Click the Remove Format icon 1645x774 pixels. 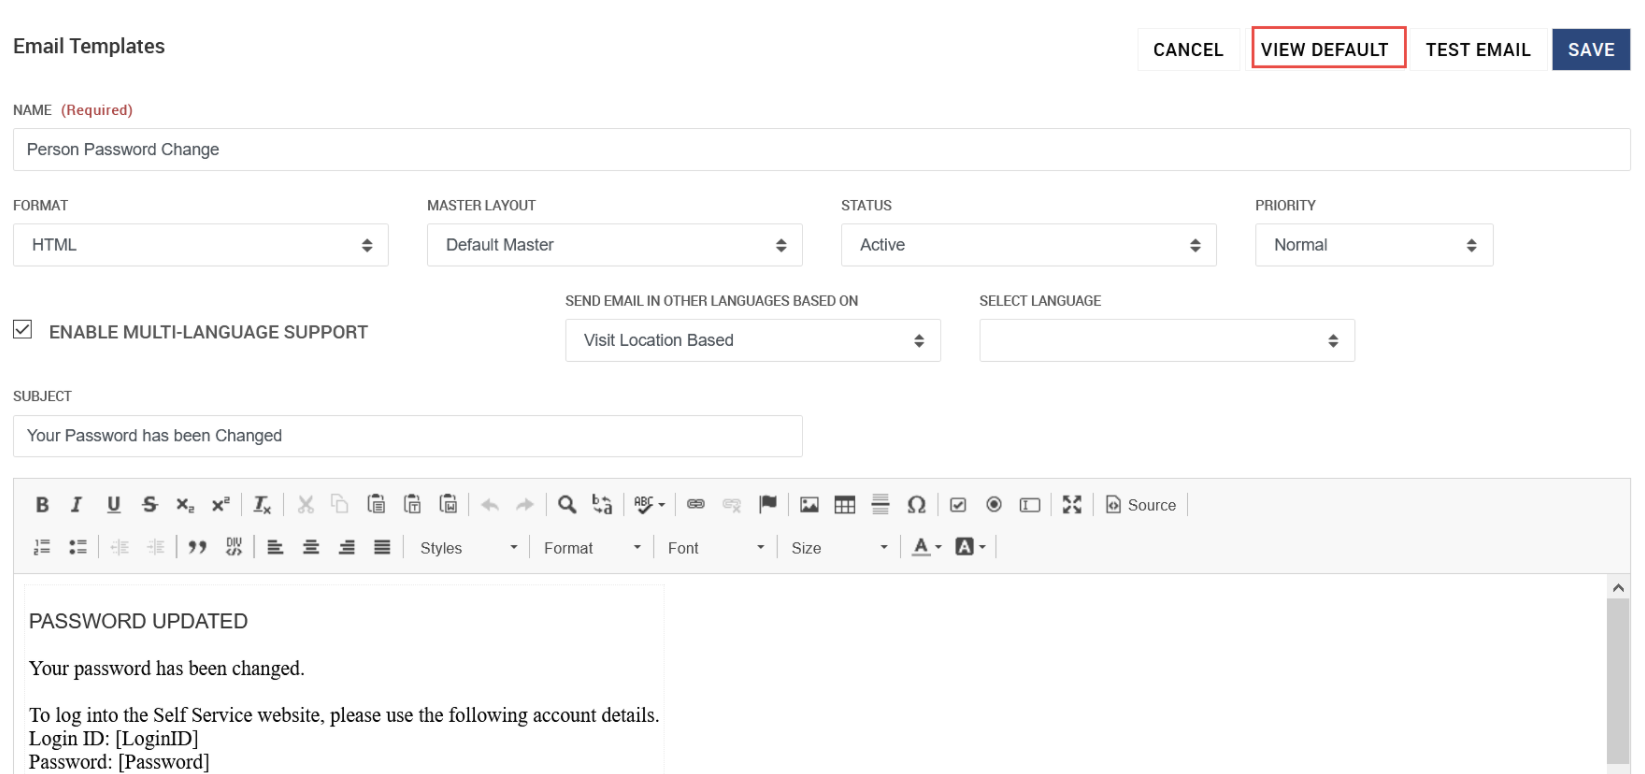262,505
